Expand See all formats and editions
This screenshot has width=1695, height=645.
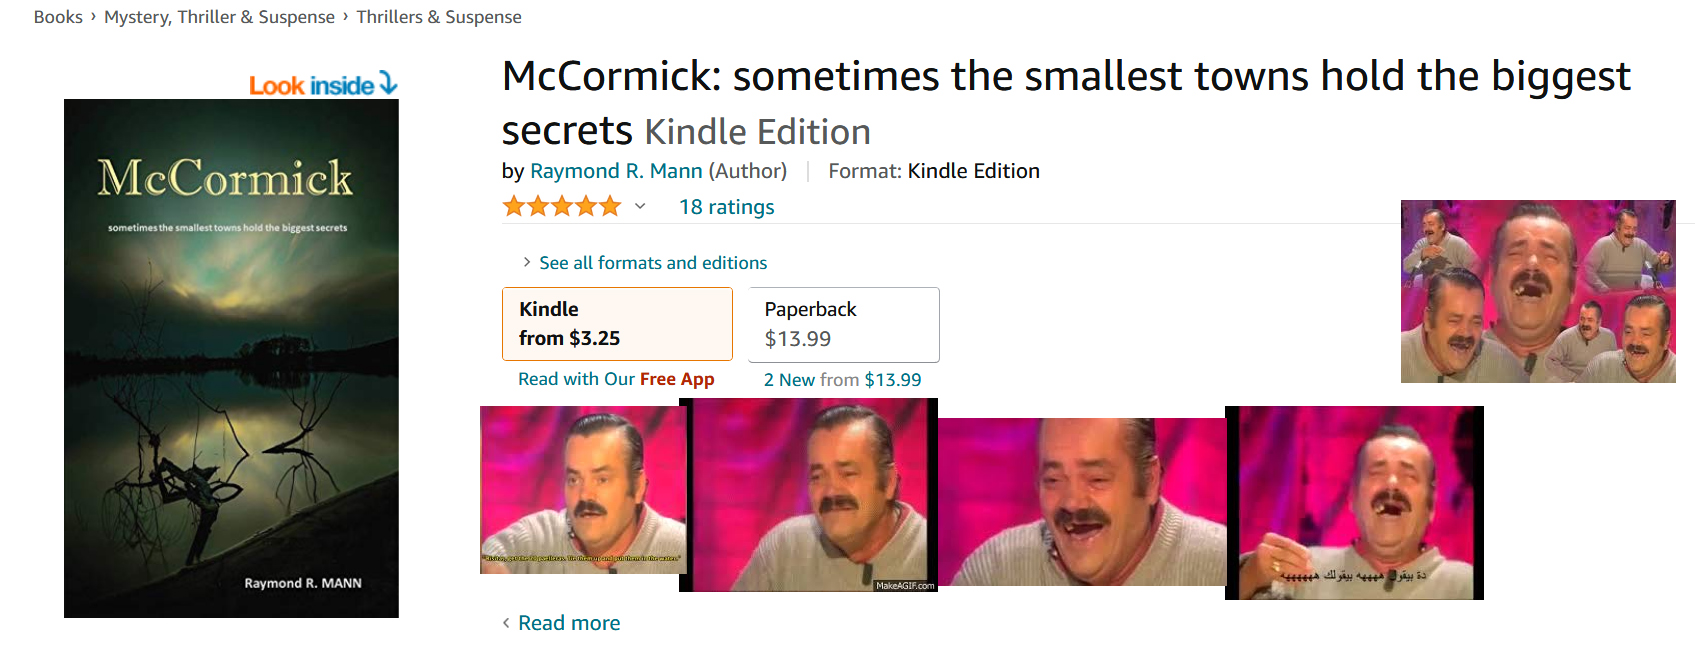coord(652,263)
